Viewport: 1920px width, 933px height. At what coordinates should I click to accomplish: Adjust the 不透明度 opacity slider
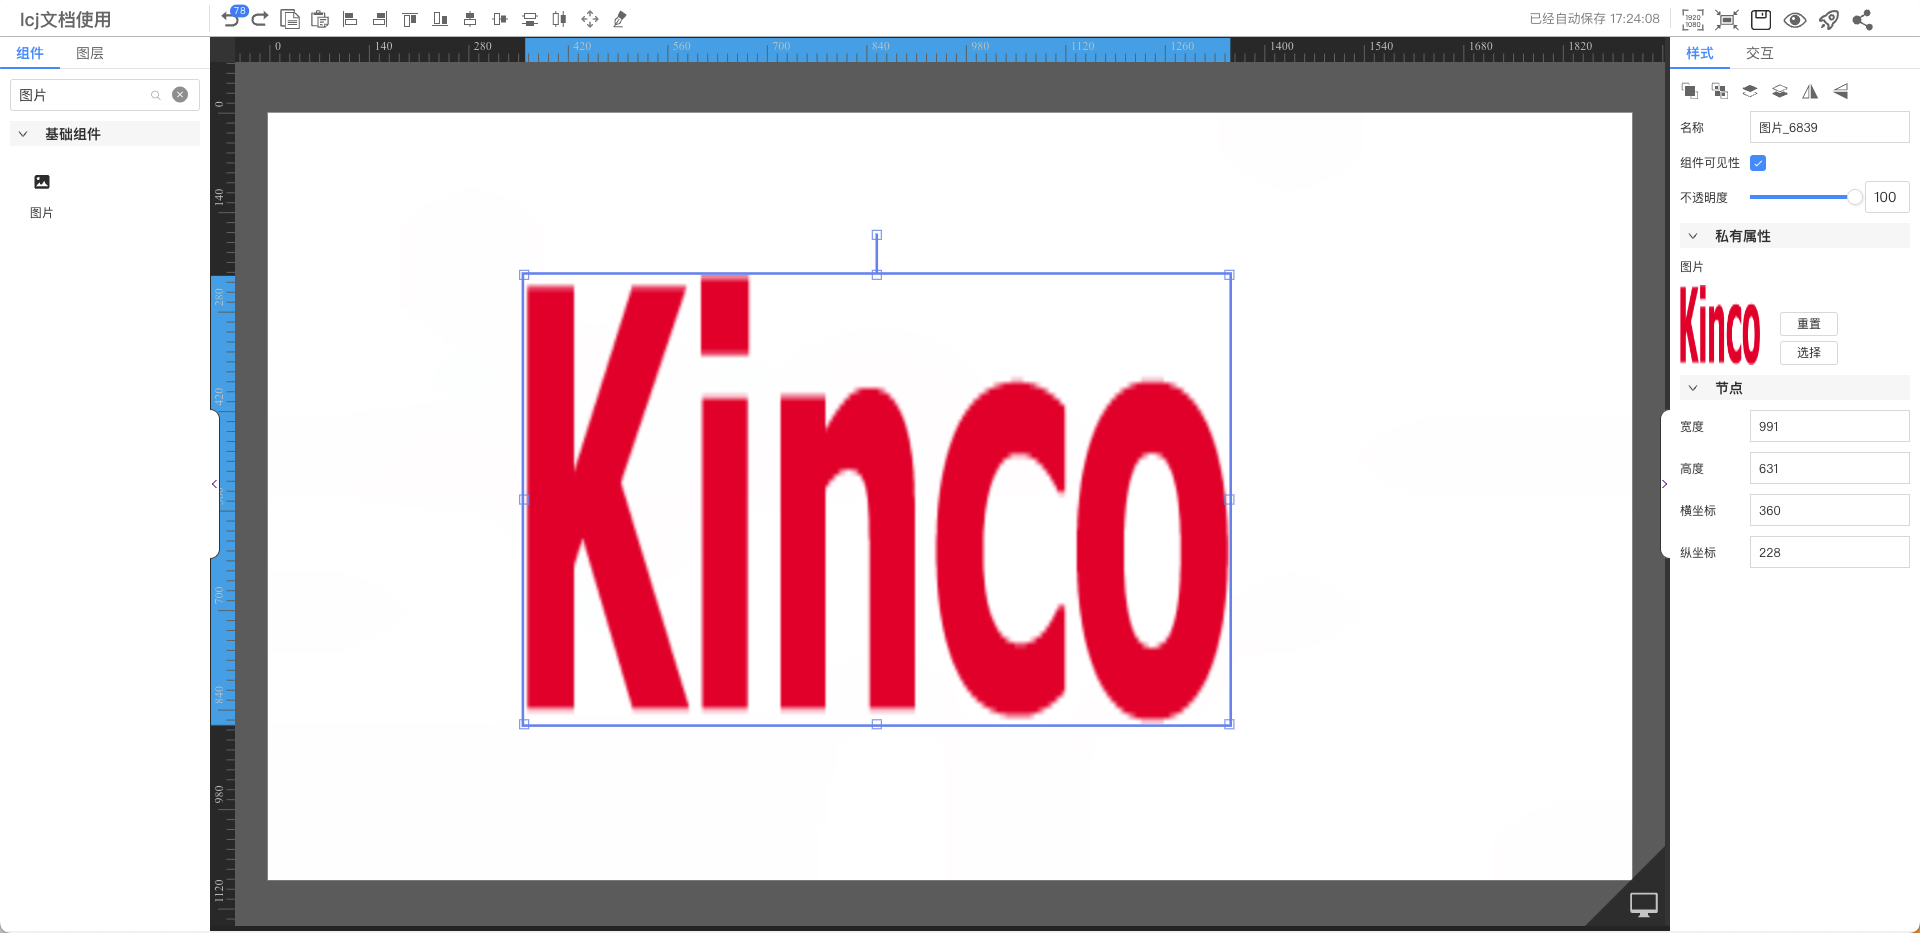(x=1806, y=197)
